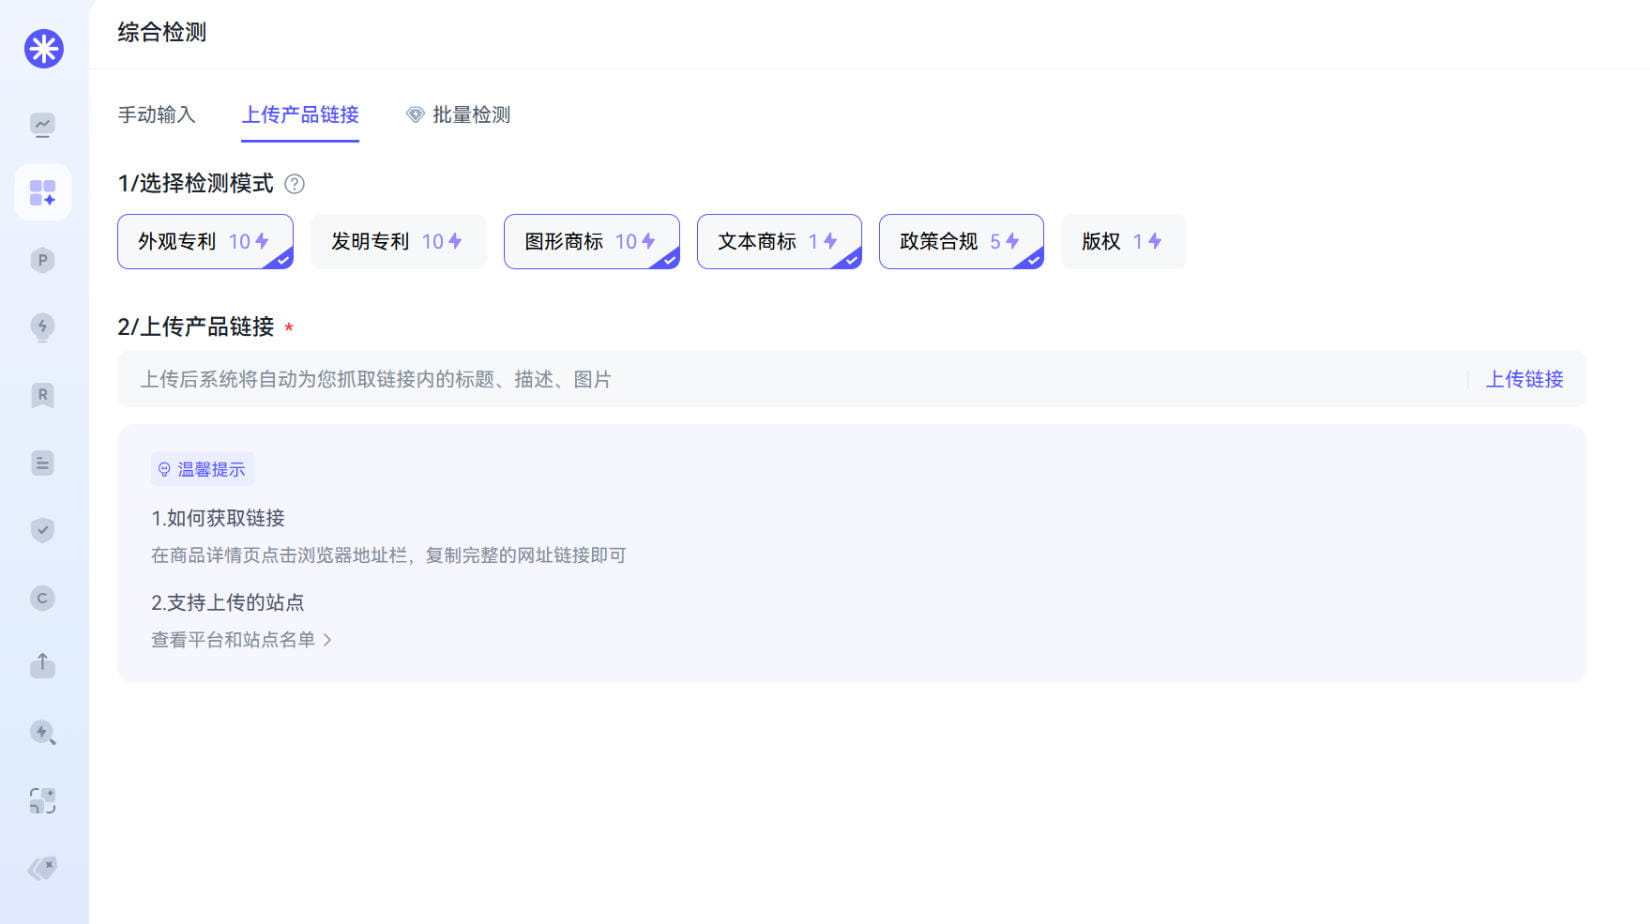Open the shield checkmark sidebar icon
Viewport: 1650px width, 924px height.
[42, 530]
